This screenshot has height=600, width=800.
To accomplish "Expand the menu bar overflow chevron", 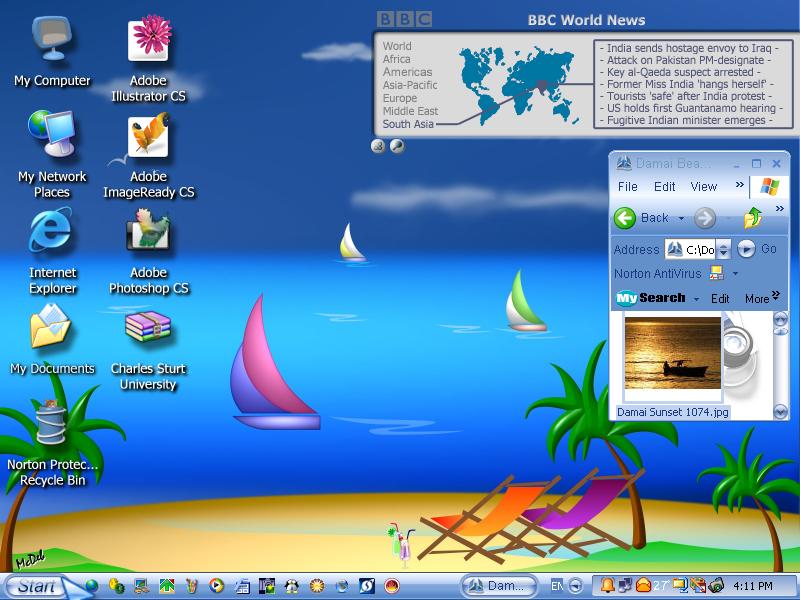I will 739,185.
